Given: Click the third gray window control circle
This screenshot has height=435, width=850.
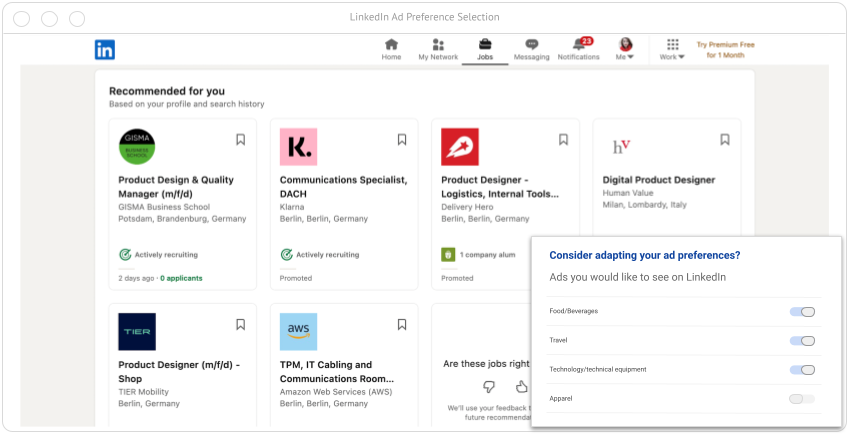Looking at the screenshot, I should (77, 18).
